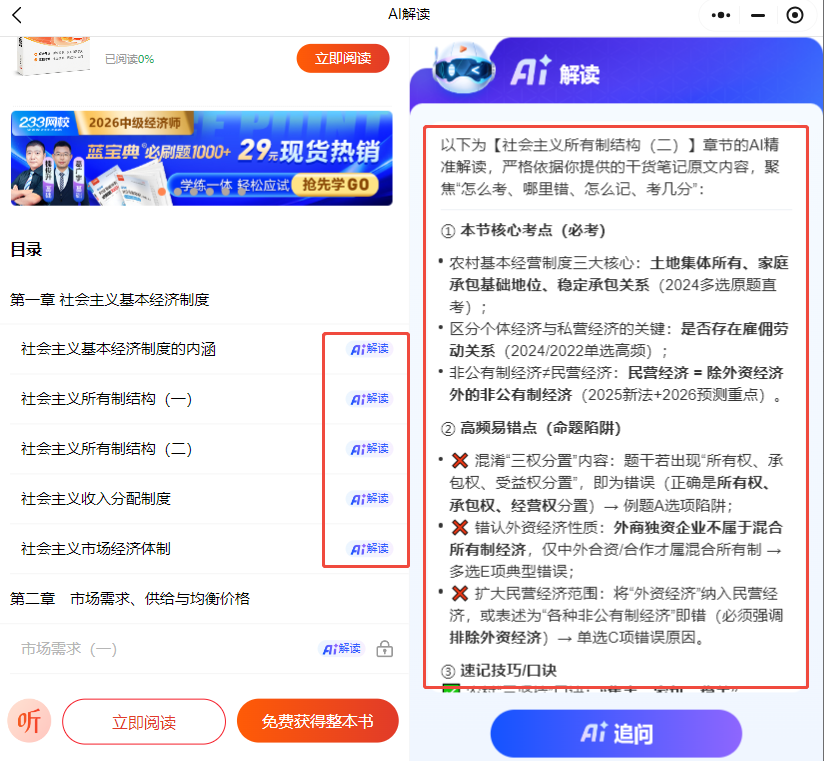Select chapter item 社会主义收入分配制度
Image resolution: width=824 pixels, height=761 pixels.
[96, 499]
